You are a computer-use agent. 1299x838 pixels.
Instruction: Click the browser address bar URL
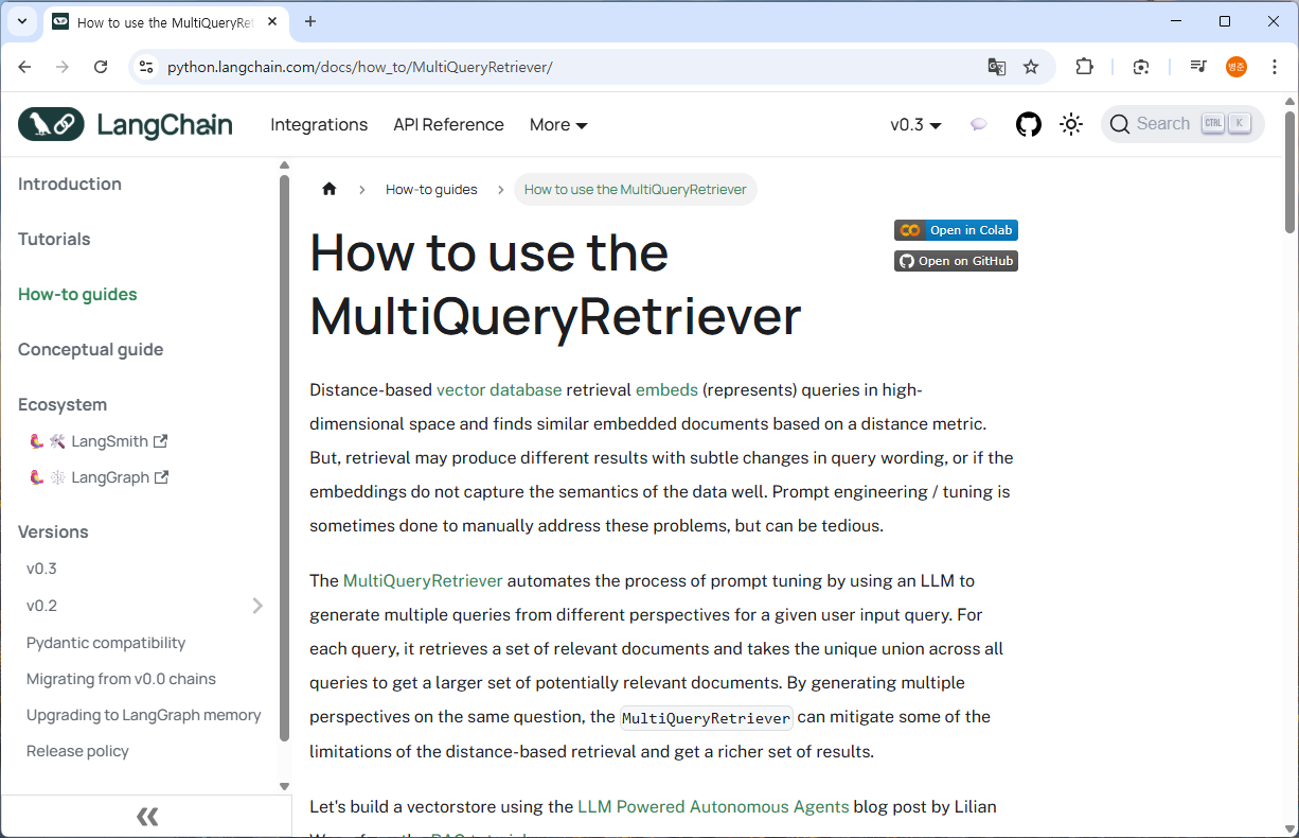point(360,67)
